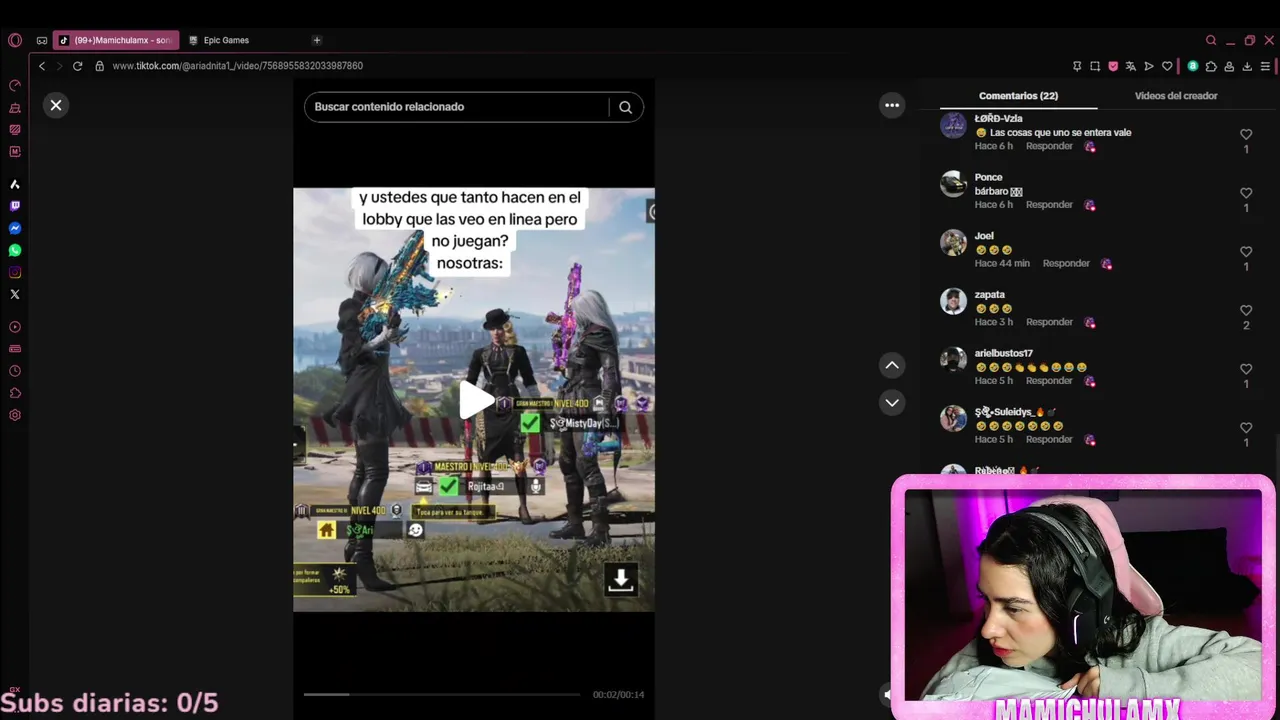
Task: Click the pin icon in address bar
Action: (x=1077, y=66)
